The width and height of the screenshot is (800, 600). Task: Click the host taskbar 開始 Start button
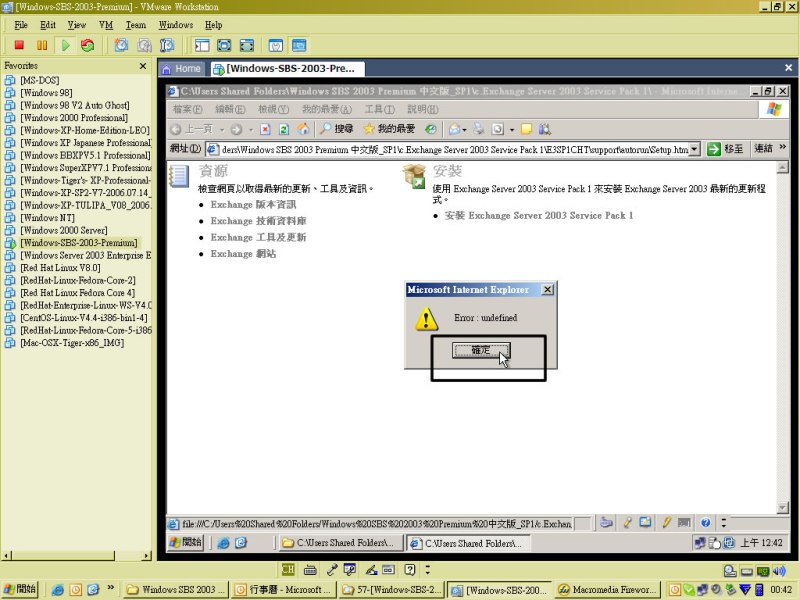coord(20,589)
